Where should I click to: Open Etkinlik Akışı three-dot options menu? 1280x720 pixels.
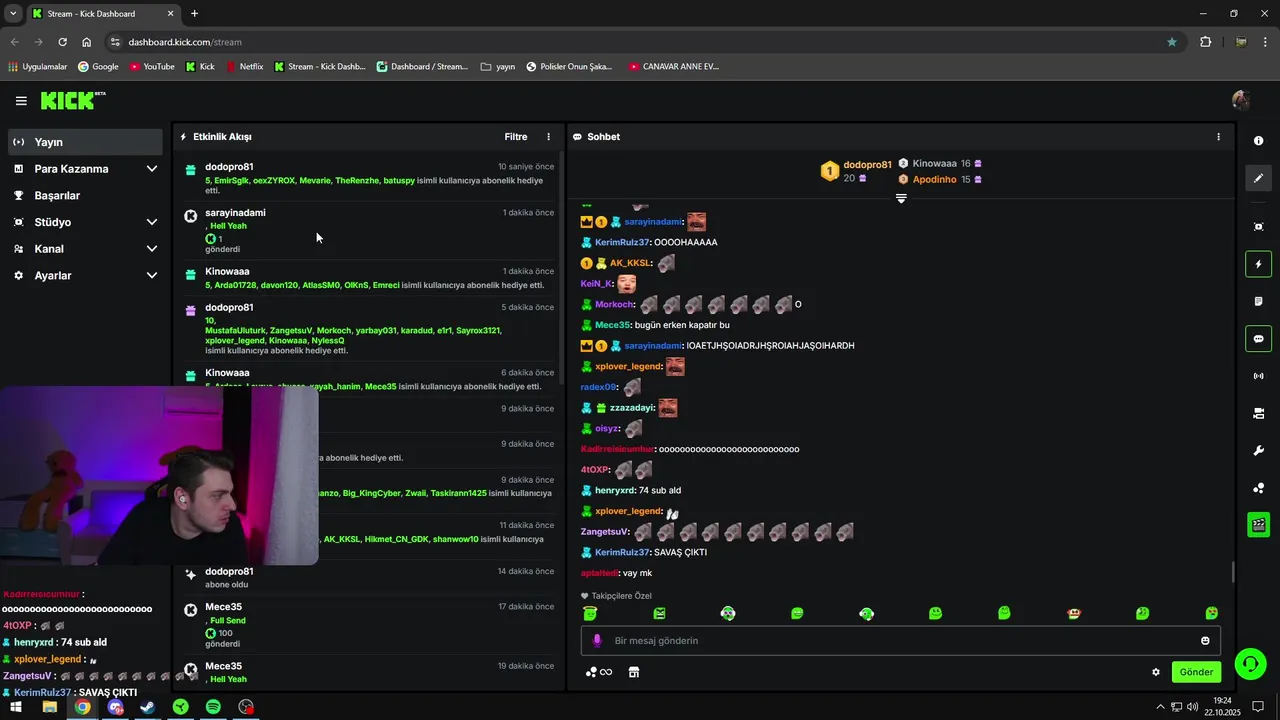coord(548,137)
